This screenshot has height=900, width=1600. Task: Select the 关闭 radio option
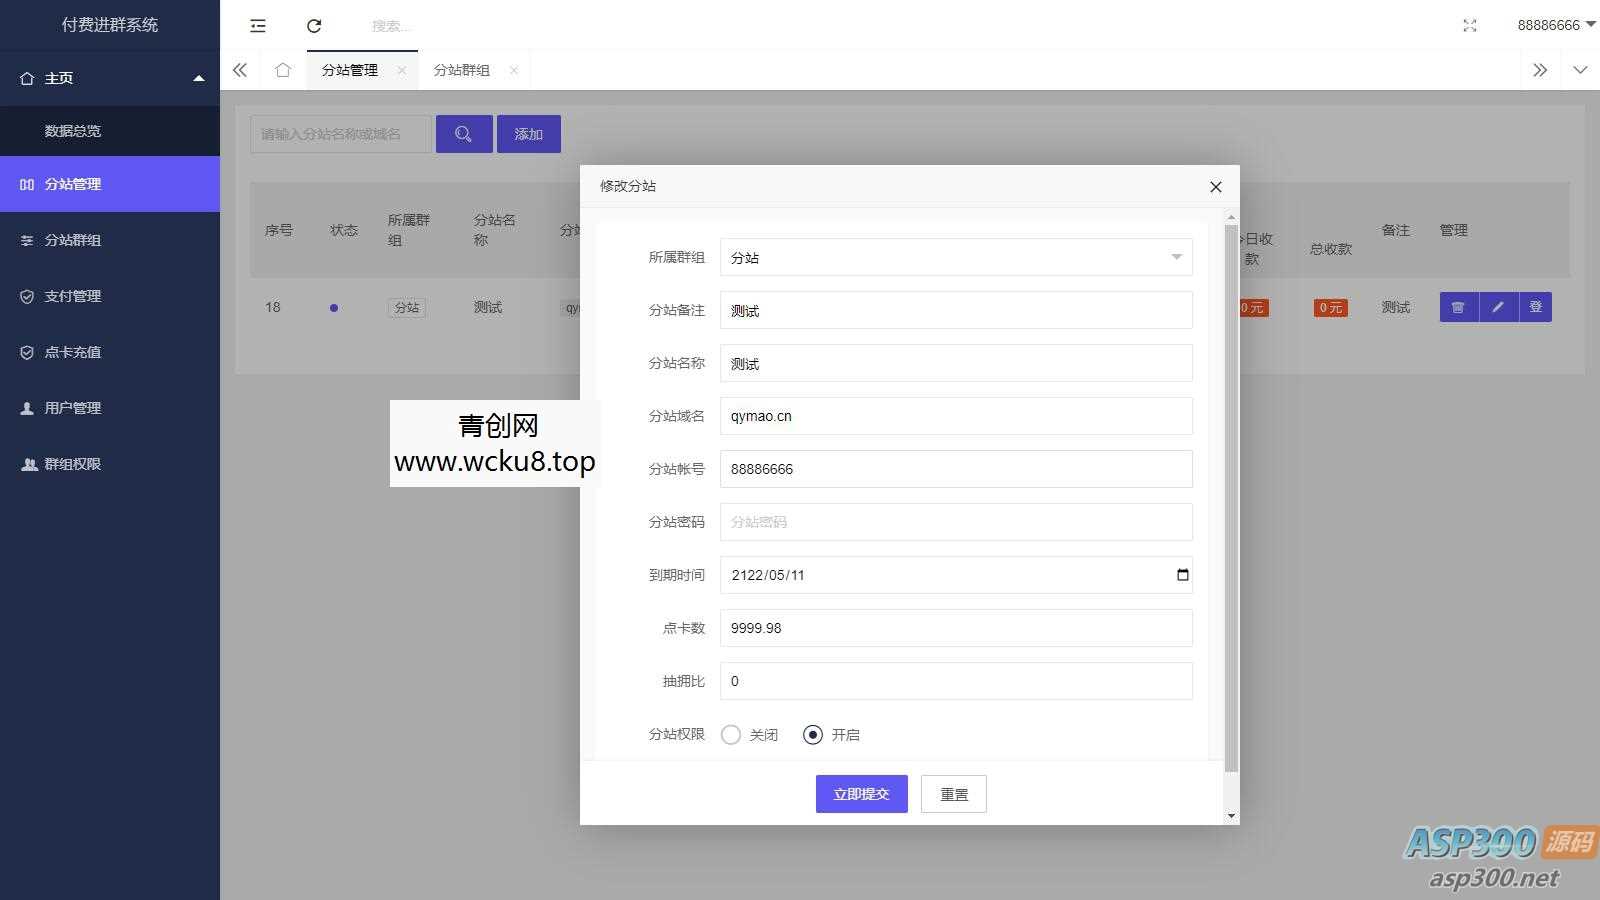point(731,735)
